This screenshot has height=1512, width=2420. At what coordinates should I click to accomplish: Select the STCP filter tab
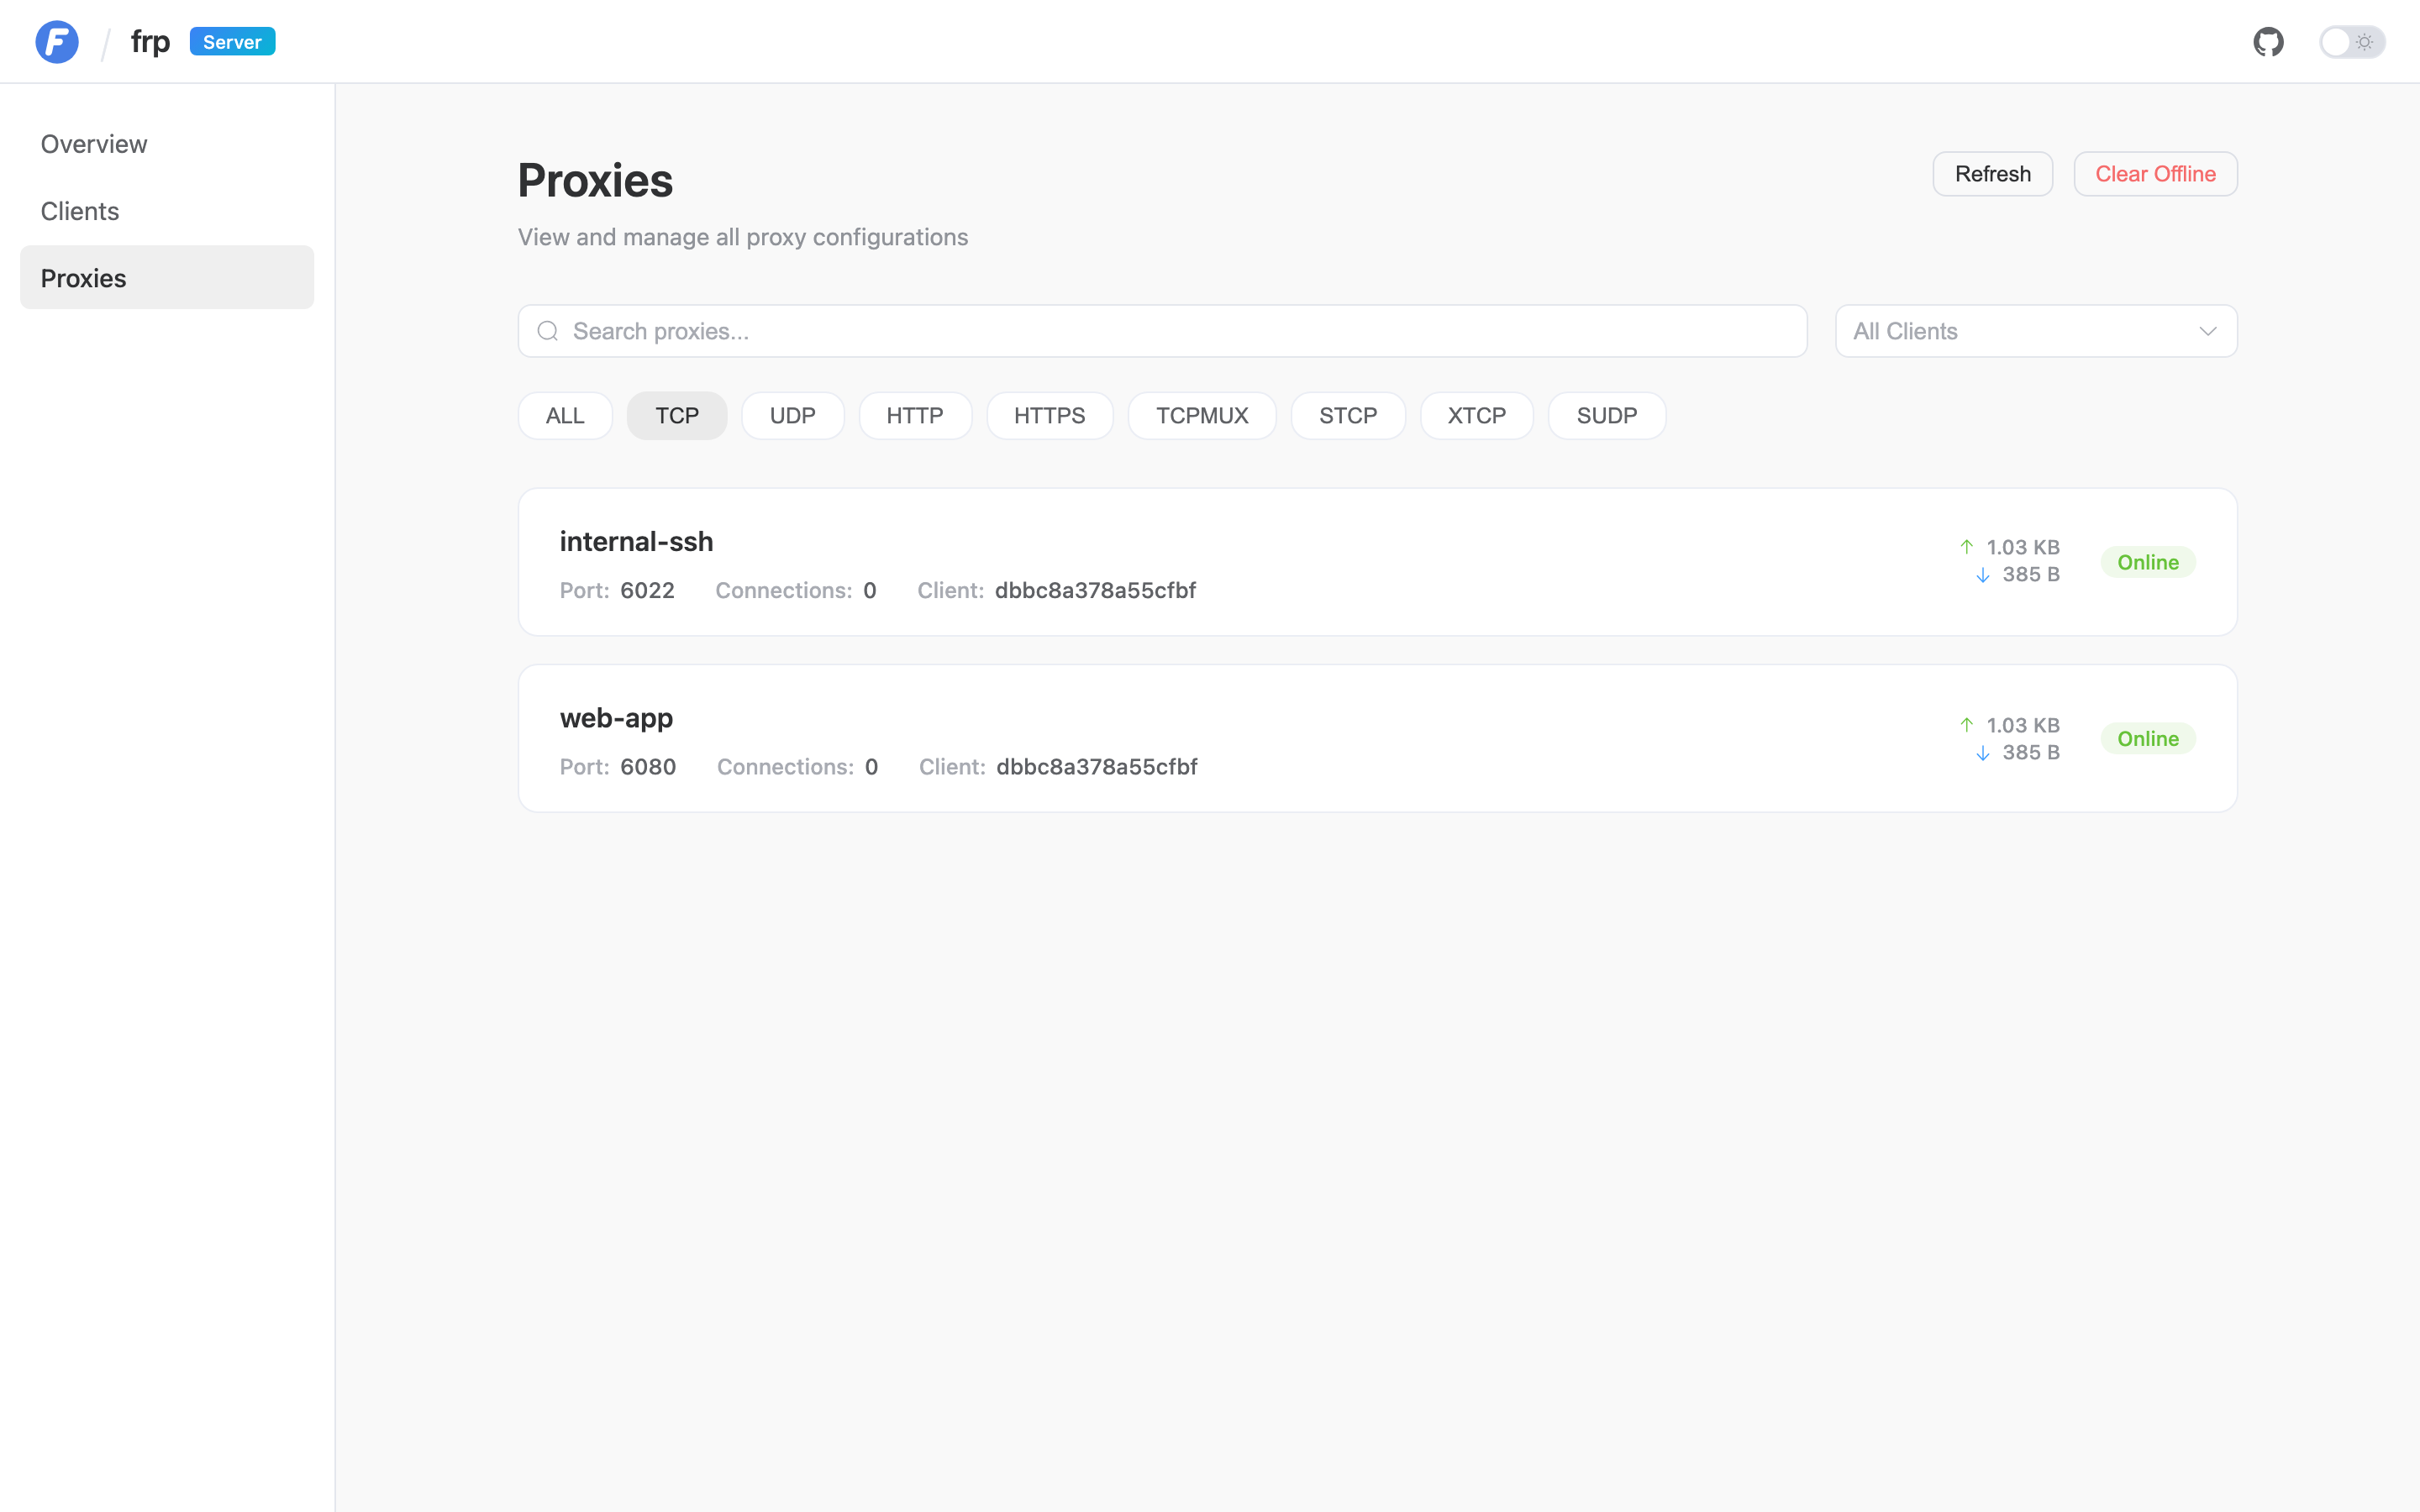click(x=1348, y=415)
